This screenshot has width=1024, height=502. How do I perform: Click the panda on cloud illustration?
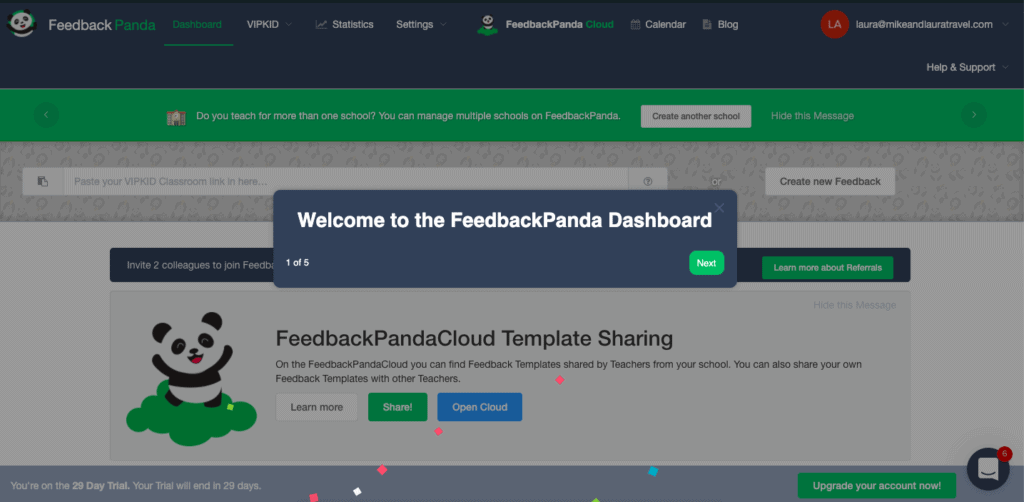coord(191,379)
